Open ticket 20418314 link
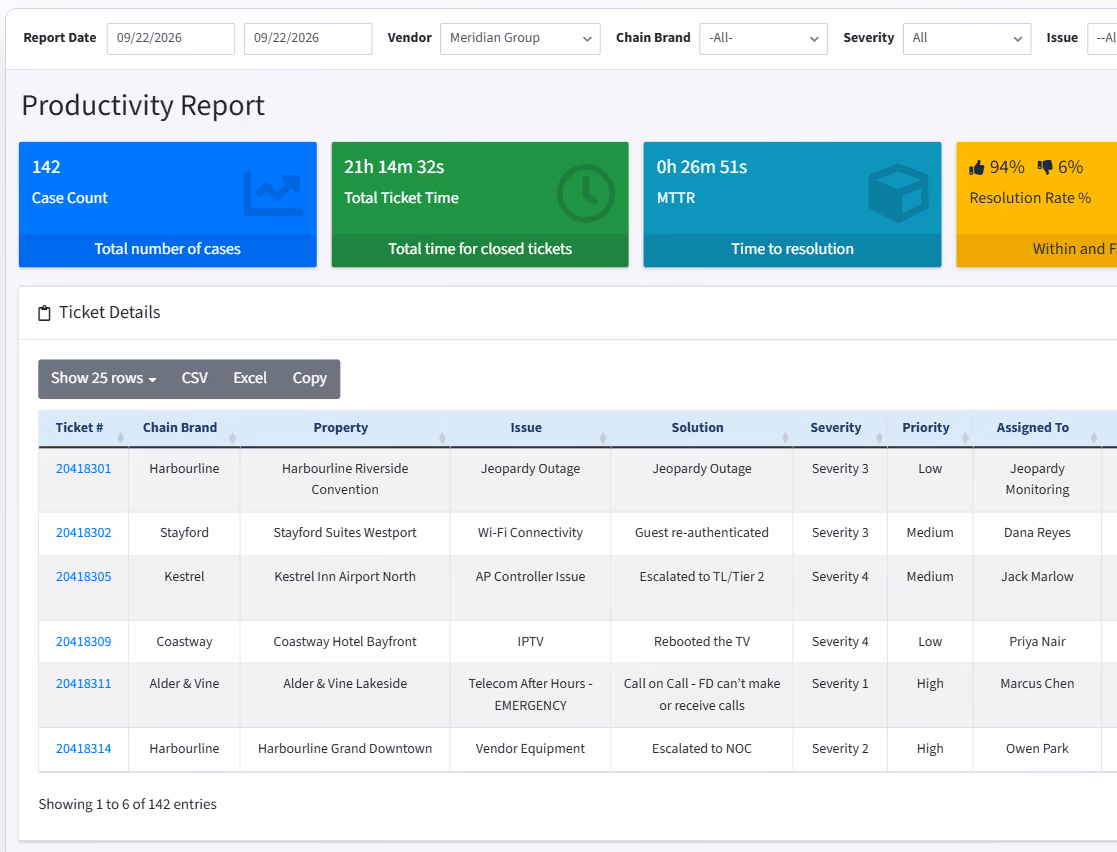This screenshot has width=1117, height=852. pyautogui.click(x=83, y=749)
